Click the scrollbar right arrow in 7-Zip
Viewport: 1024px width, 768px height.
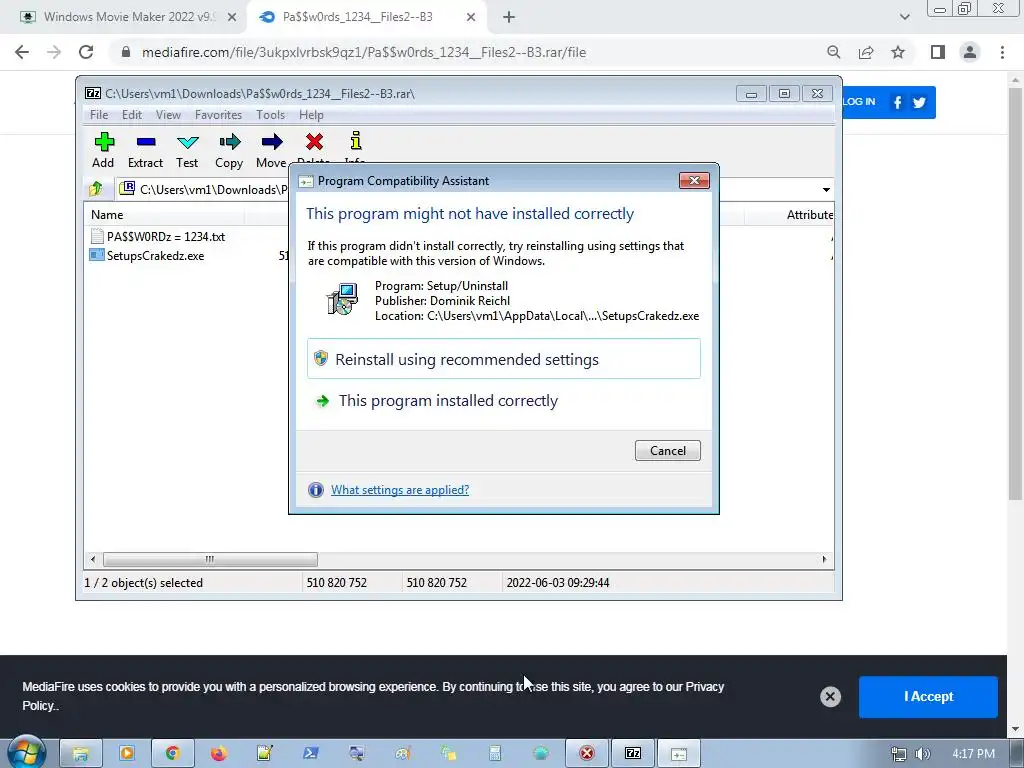point(824,560)
